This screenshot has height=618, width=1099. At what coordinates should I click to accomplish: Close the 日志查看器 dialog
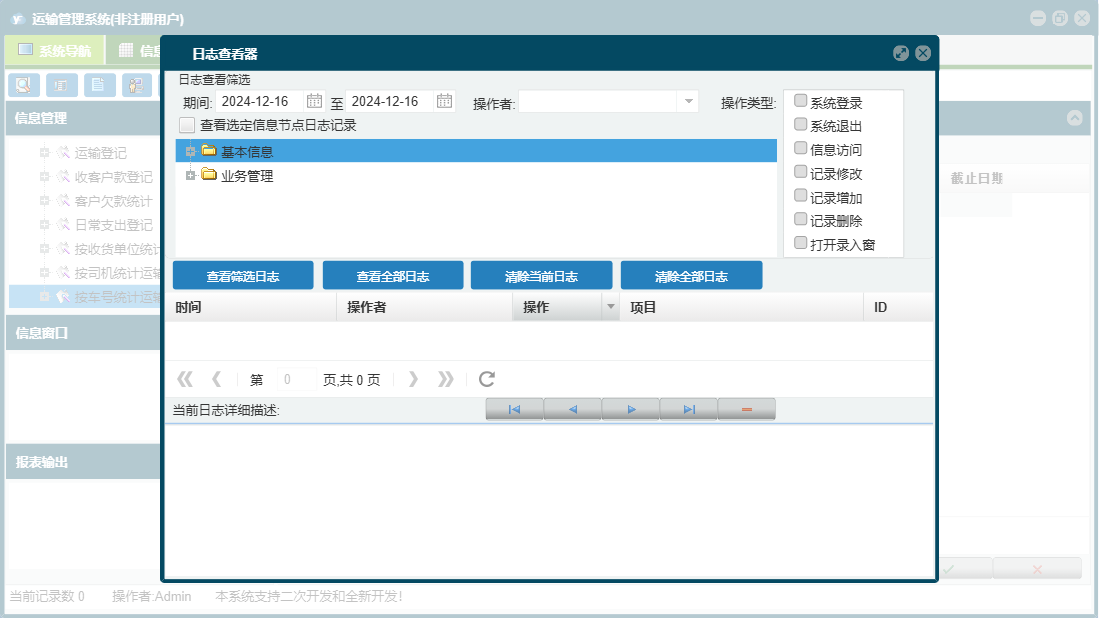[x=923, y=53]
